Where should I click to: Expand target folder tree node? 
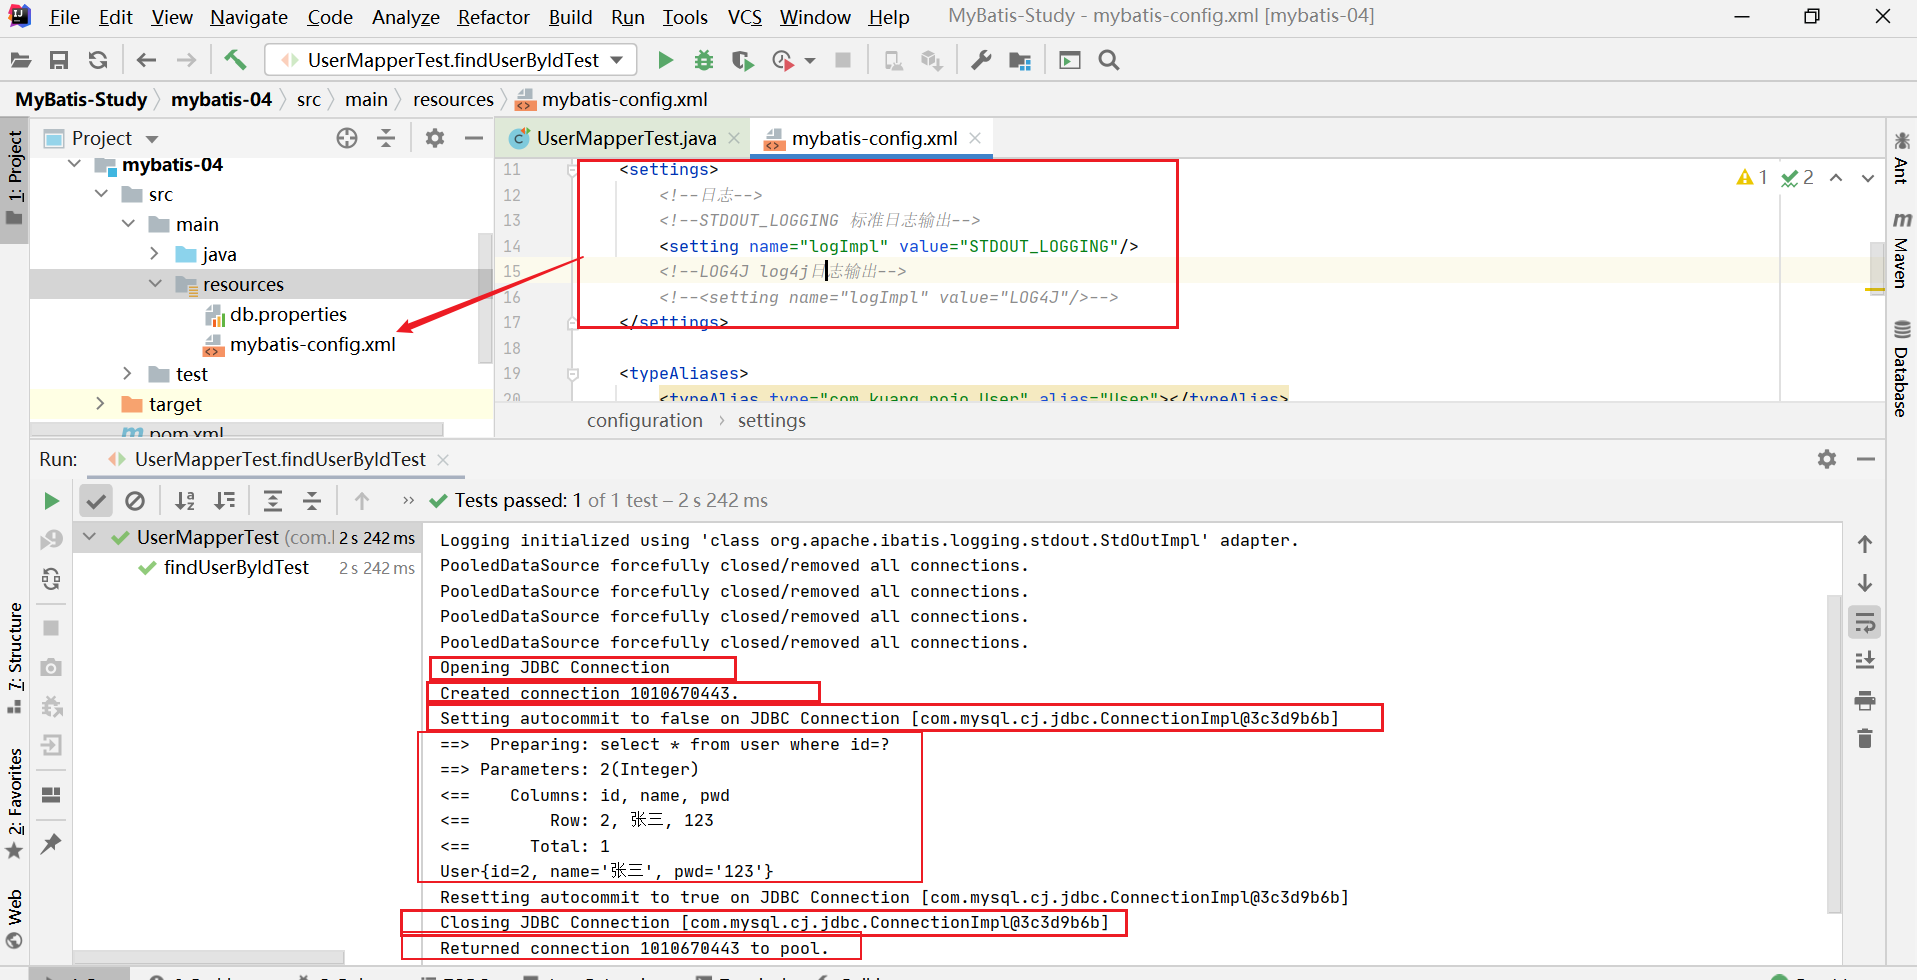pyautogui.click(x=101, y=404)
